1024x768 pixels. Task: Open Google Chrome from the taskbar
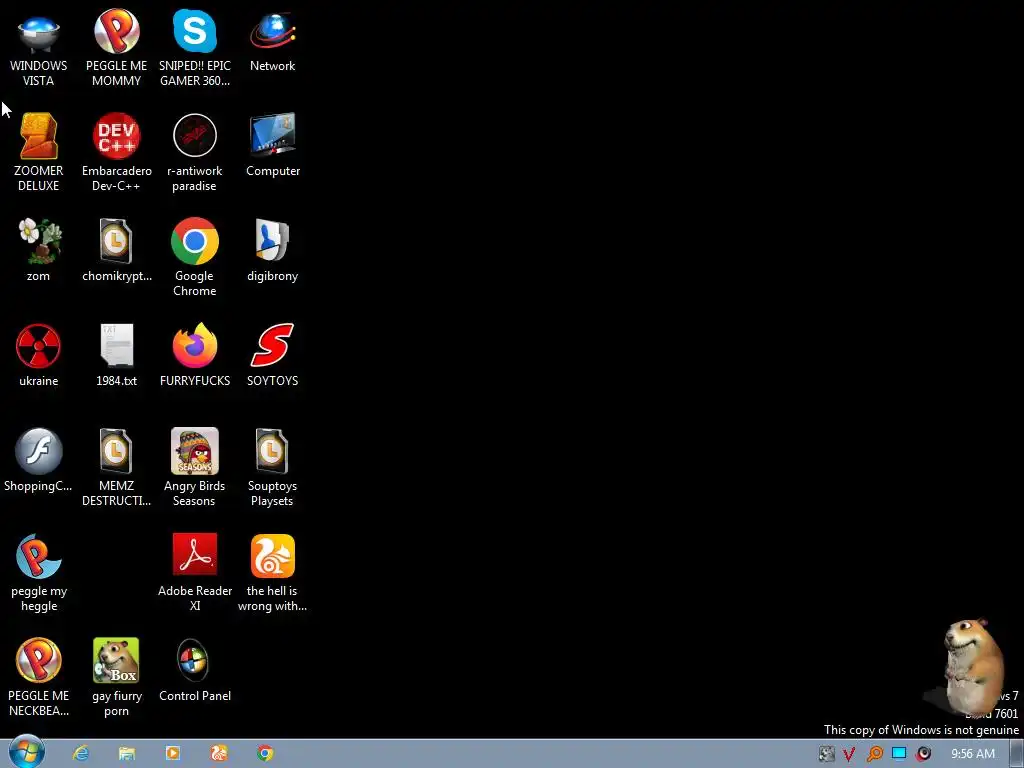[x=264, y=754]
